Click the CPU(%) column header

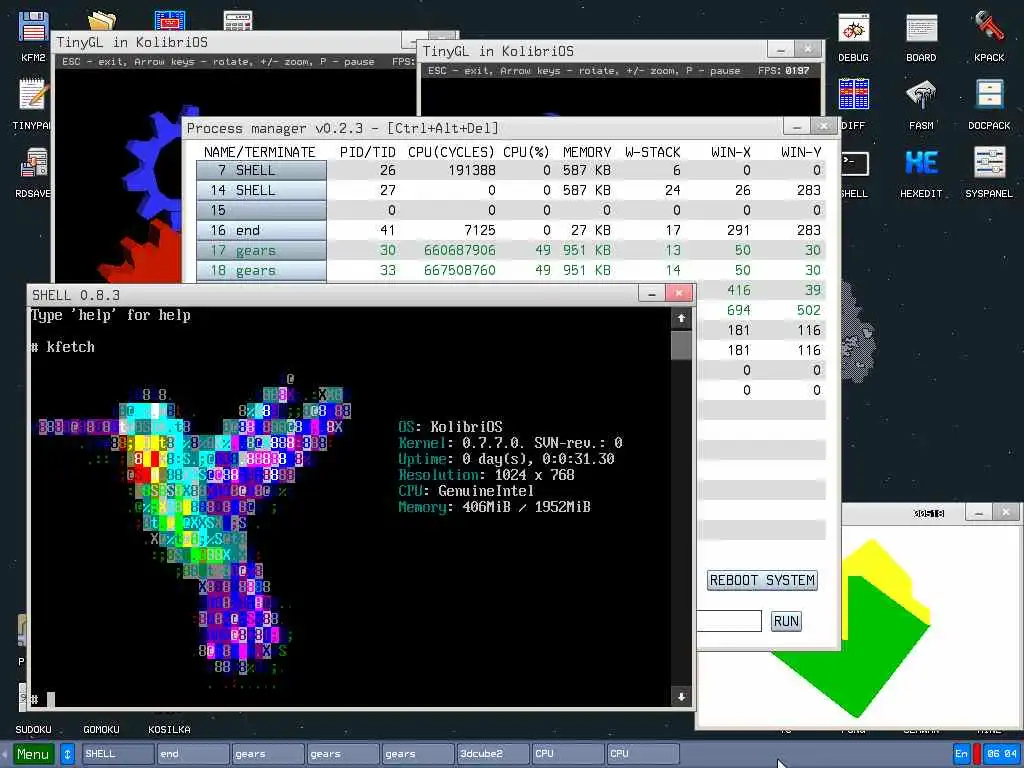coord(526,152)
